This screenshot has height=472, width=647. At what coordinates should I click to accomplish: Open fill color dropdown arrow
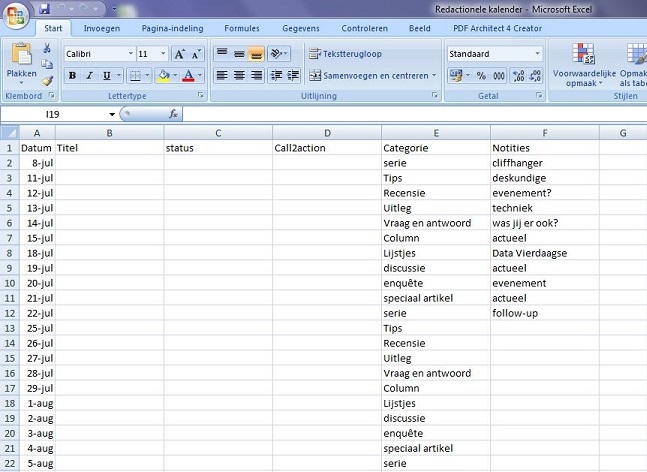point(175,76)
